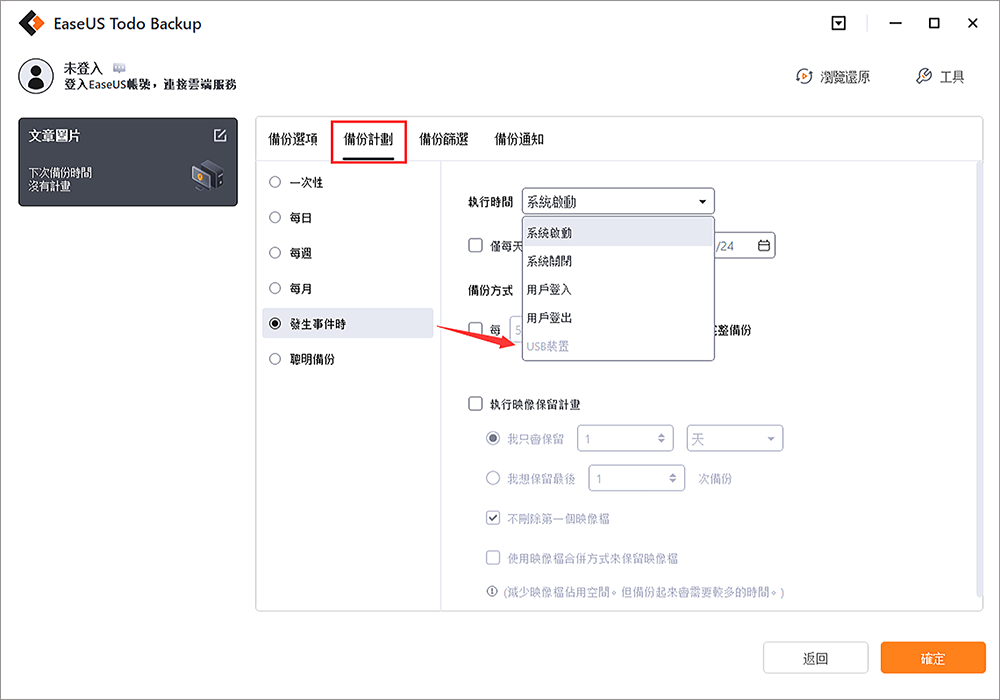Choose 系統啟動 from the dropdown list

tap(617, 233)
